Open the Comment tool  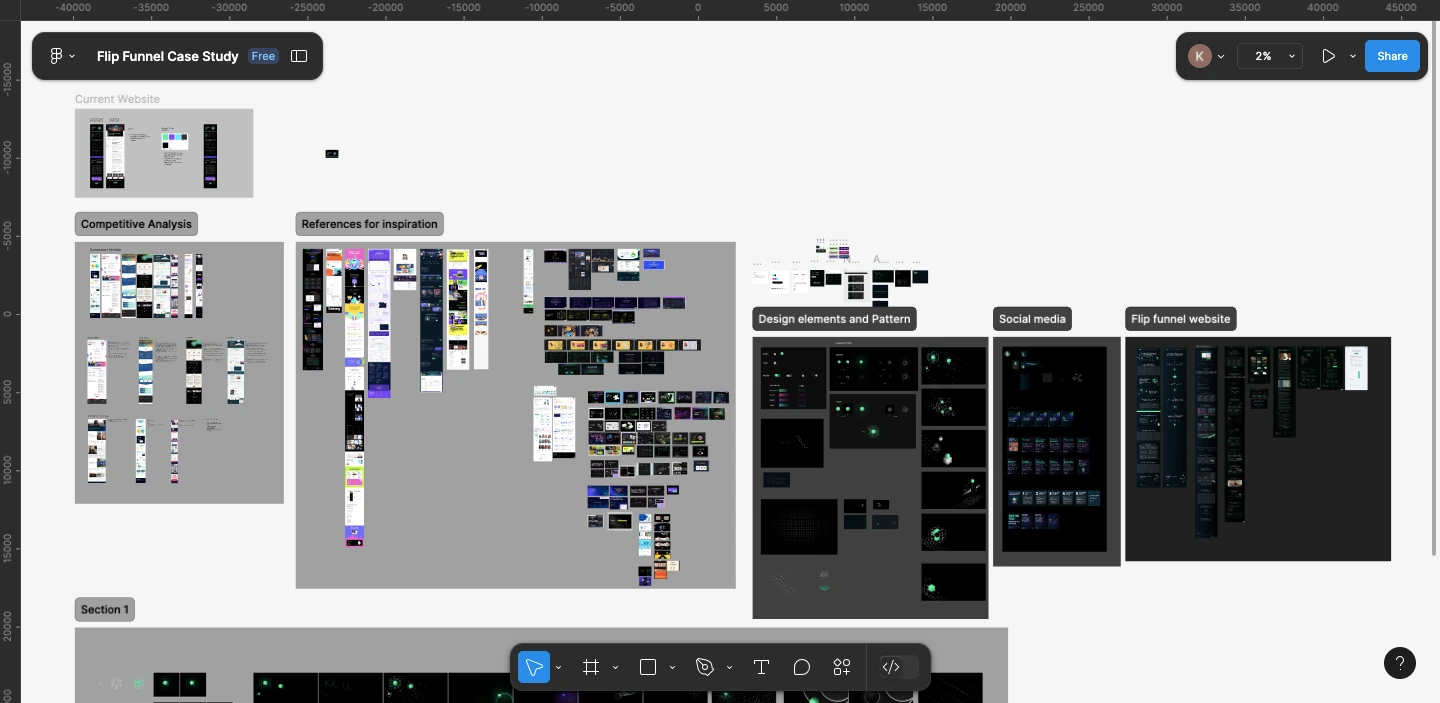pyautogui.click(x=801, y=667)
